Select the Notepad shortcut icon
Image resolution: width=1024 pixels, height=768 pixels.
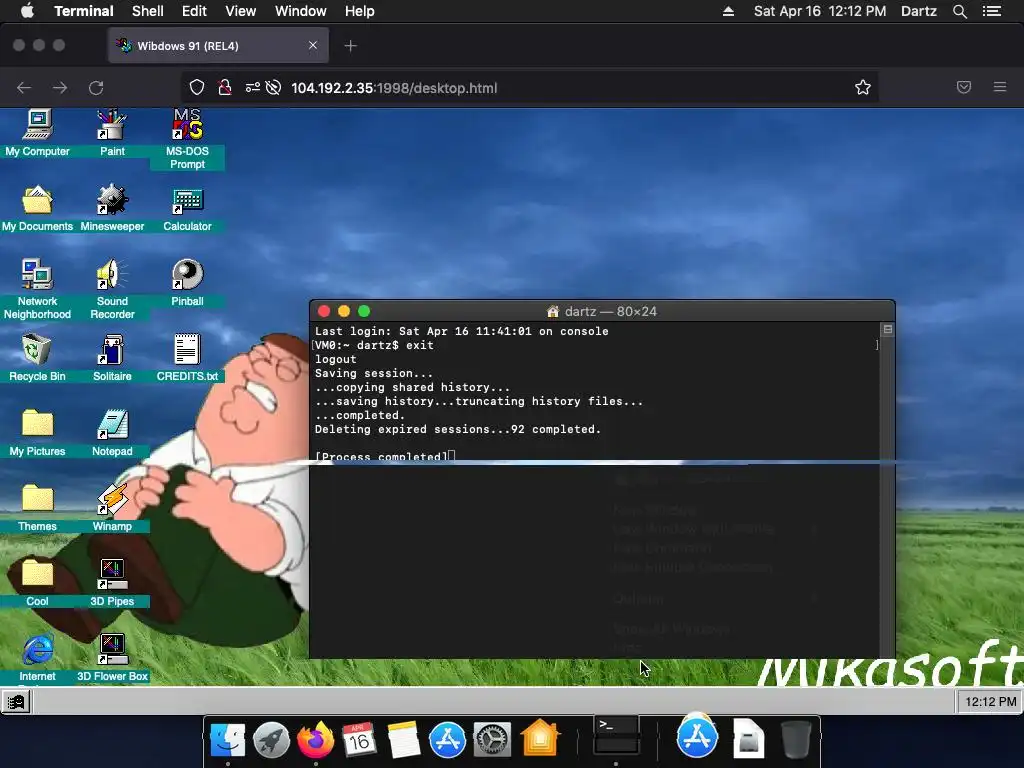[112, 424]
